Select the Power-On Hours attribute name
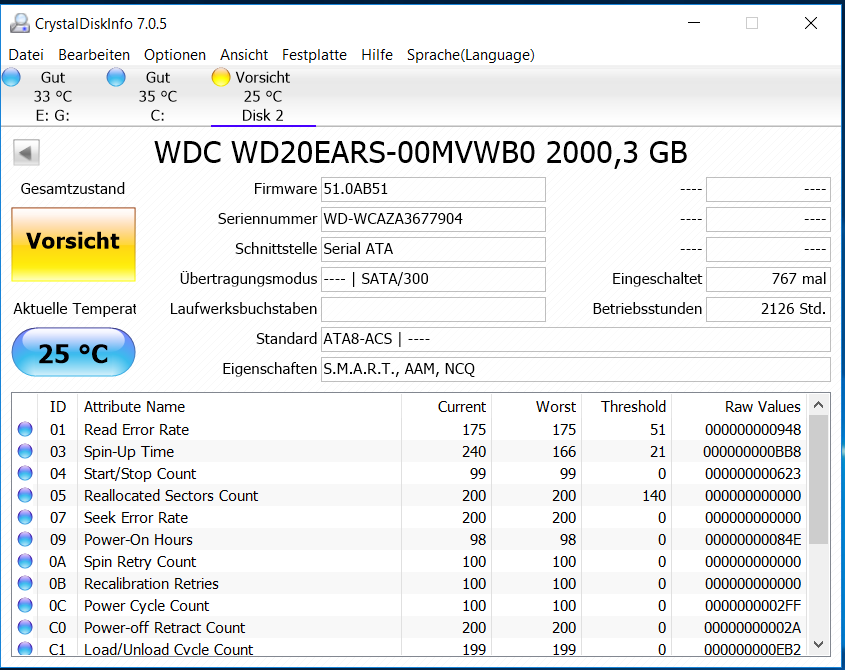Screen dimensions: 845x670 tap(138, 540)
